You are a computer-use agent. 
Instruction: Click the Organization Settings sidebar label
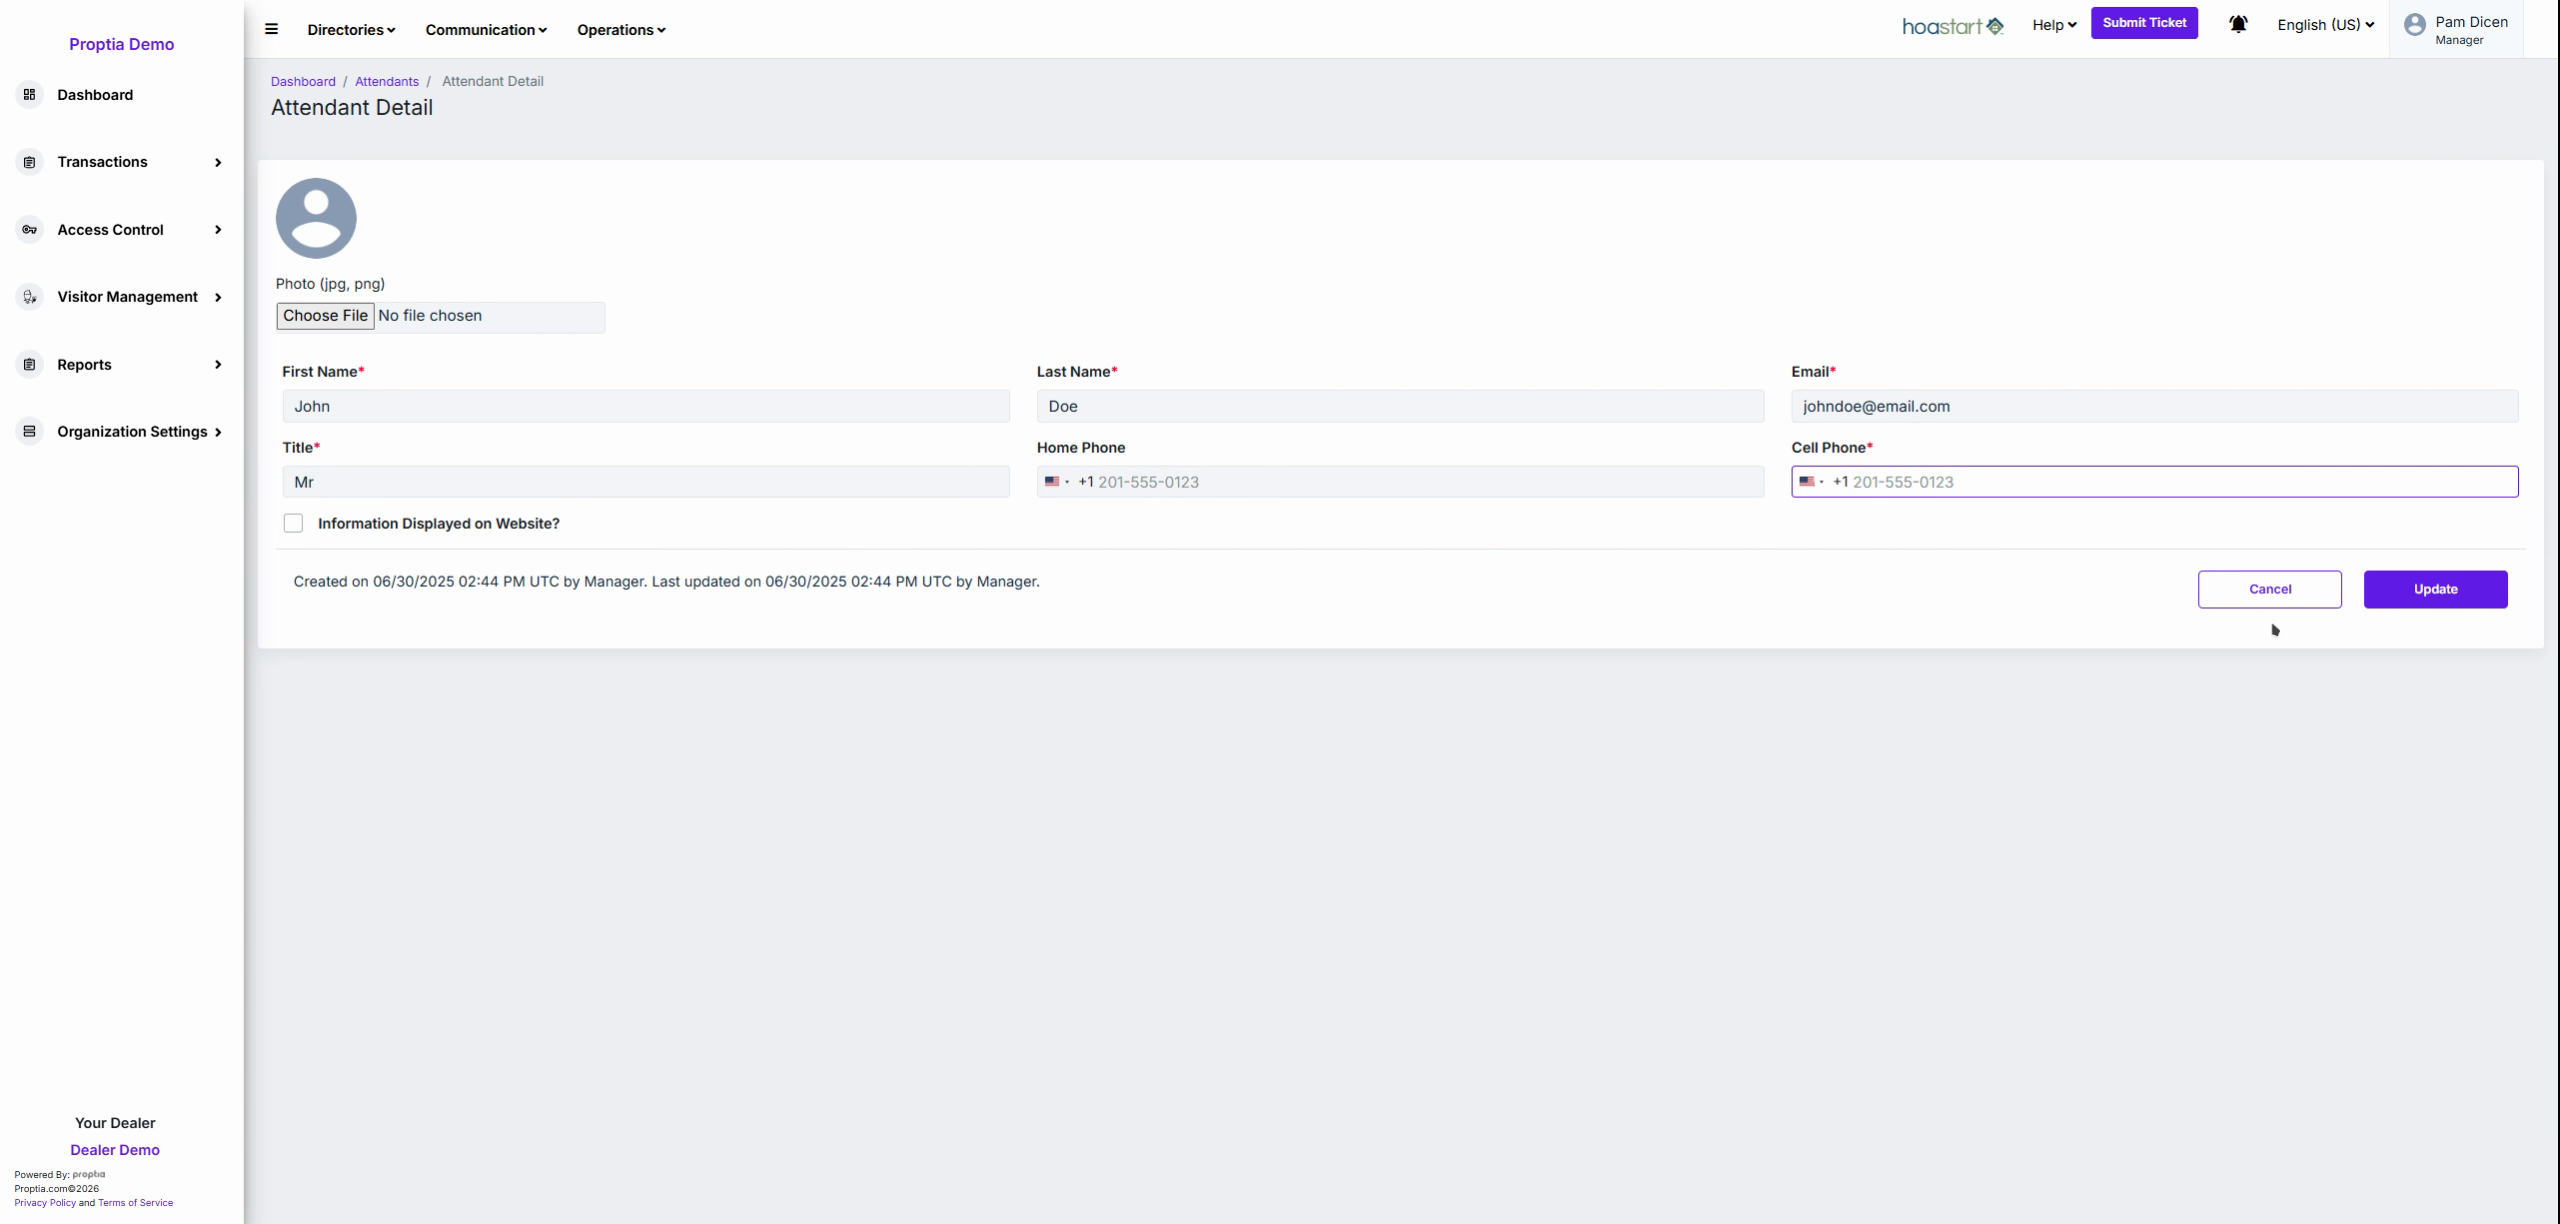[132, 432]
